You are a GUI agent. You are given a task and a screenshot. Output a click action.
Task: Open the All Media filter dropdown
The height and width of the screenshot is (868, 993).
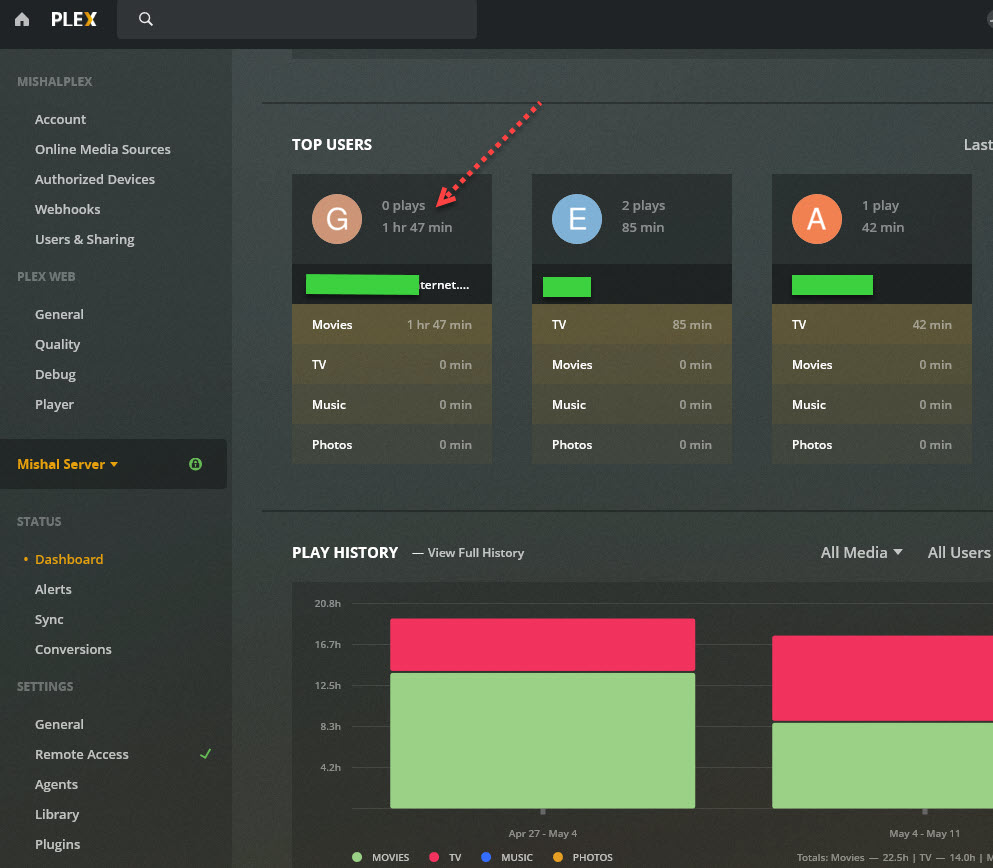(x=861, y=553)
